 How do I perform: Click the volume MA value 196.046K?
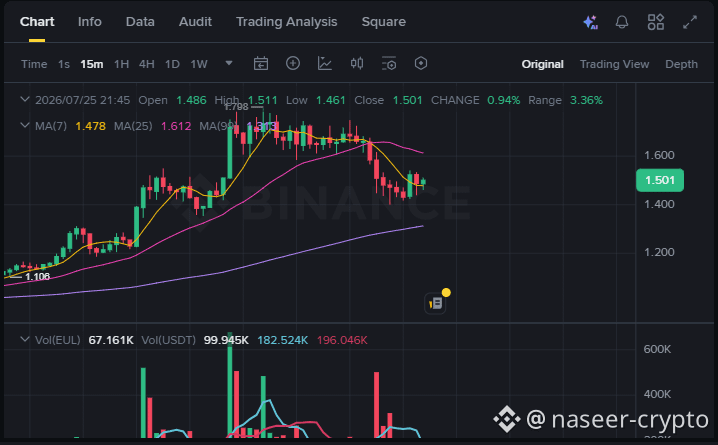342,340
